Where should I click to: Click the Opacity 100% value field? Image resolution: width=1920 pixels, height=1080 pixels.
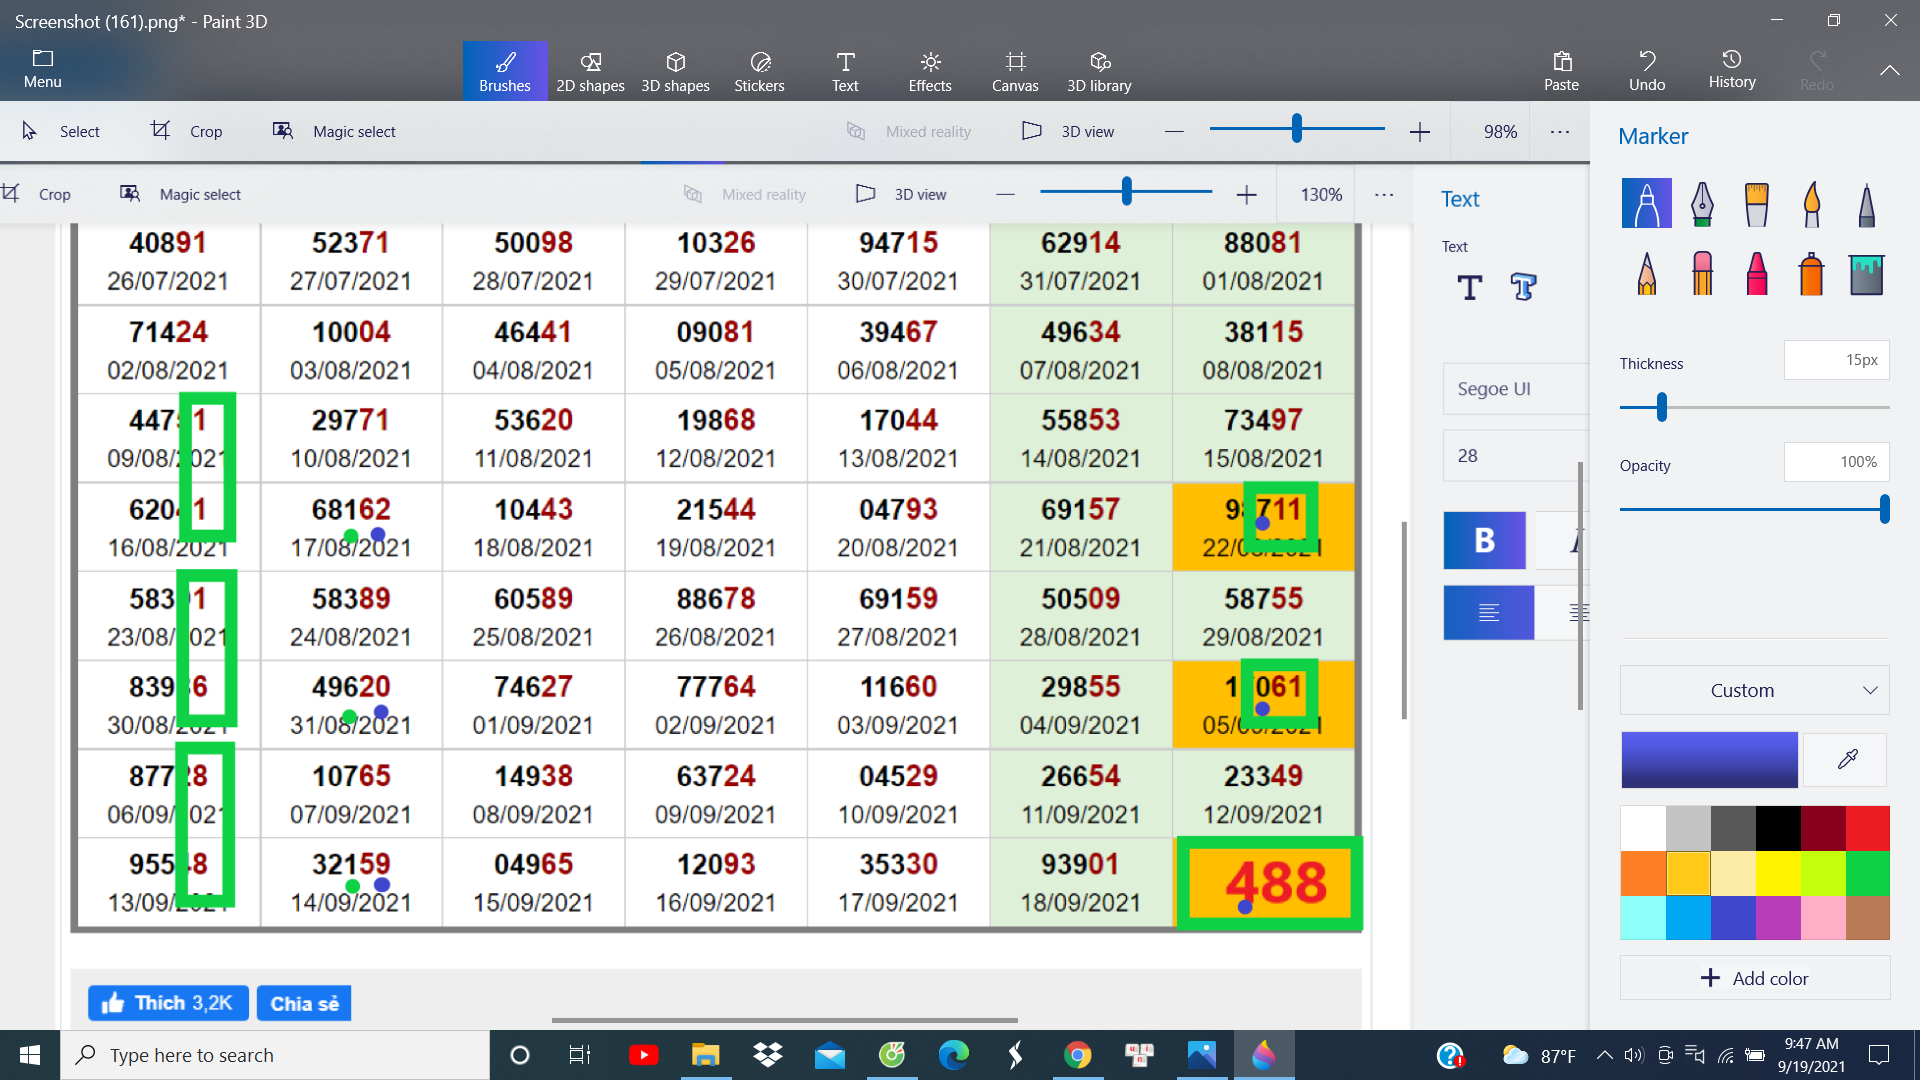click(1836, 461)
